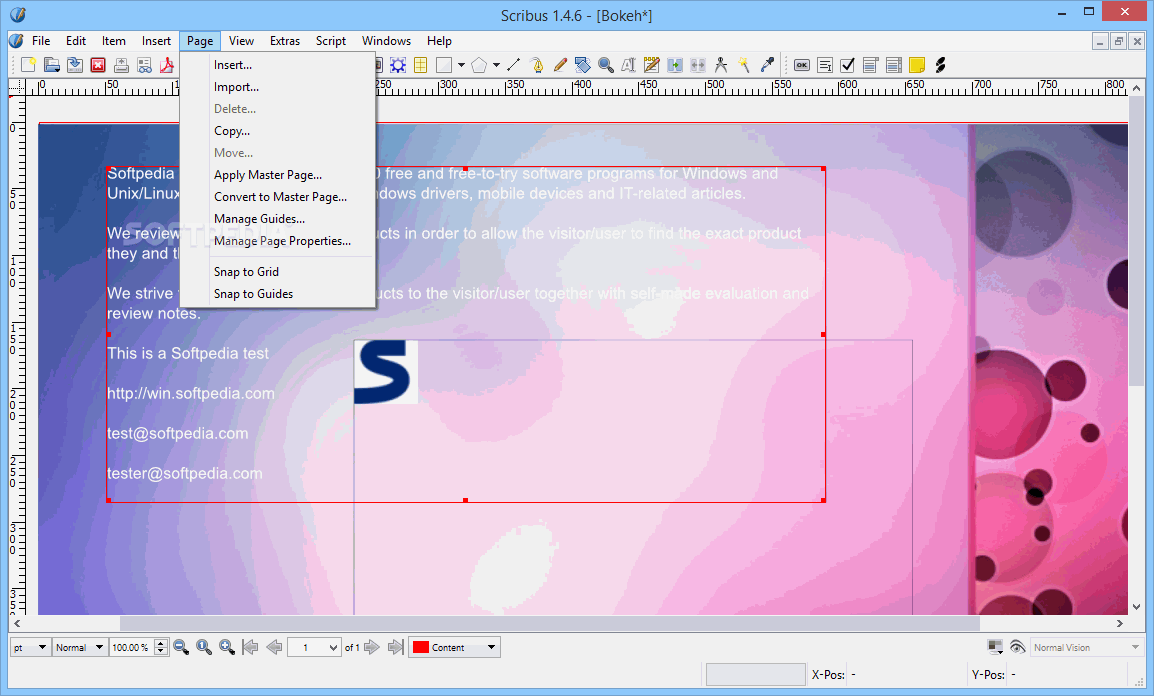
Task: Select the Edit Contents of Frame tool
Action: click(629, 65)
